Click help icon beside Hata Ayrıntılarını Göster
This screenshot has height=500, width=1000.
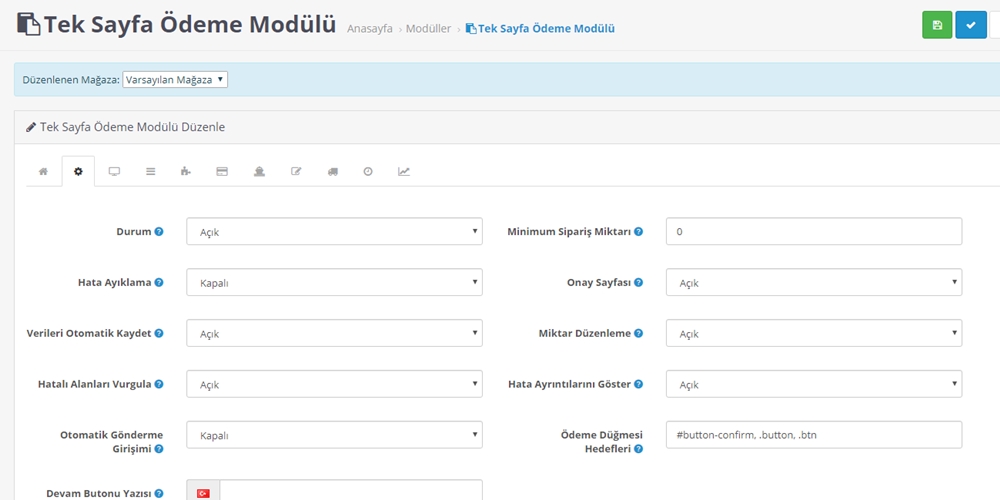[638, 385]
